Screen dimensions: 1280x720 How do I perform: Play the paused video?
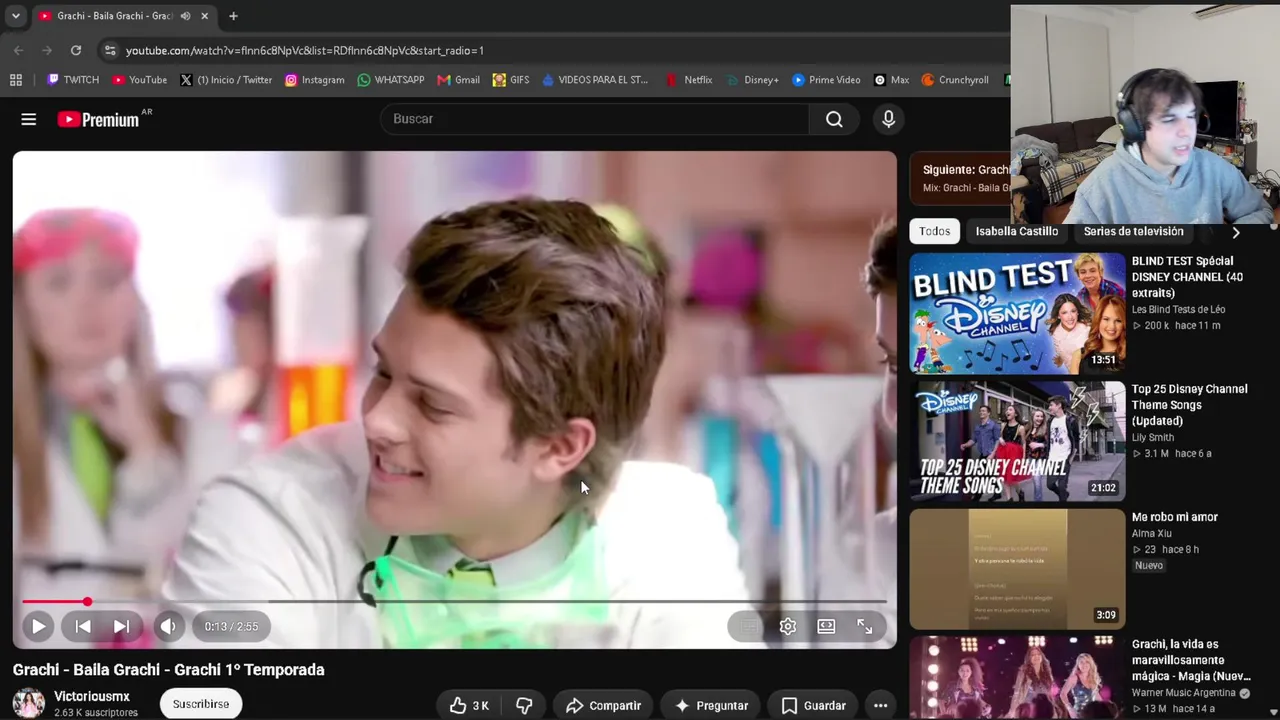(x=38, y=627)
